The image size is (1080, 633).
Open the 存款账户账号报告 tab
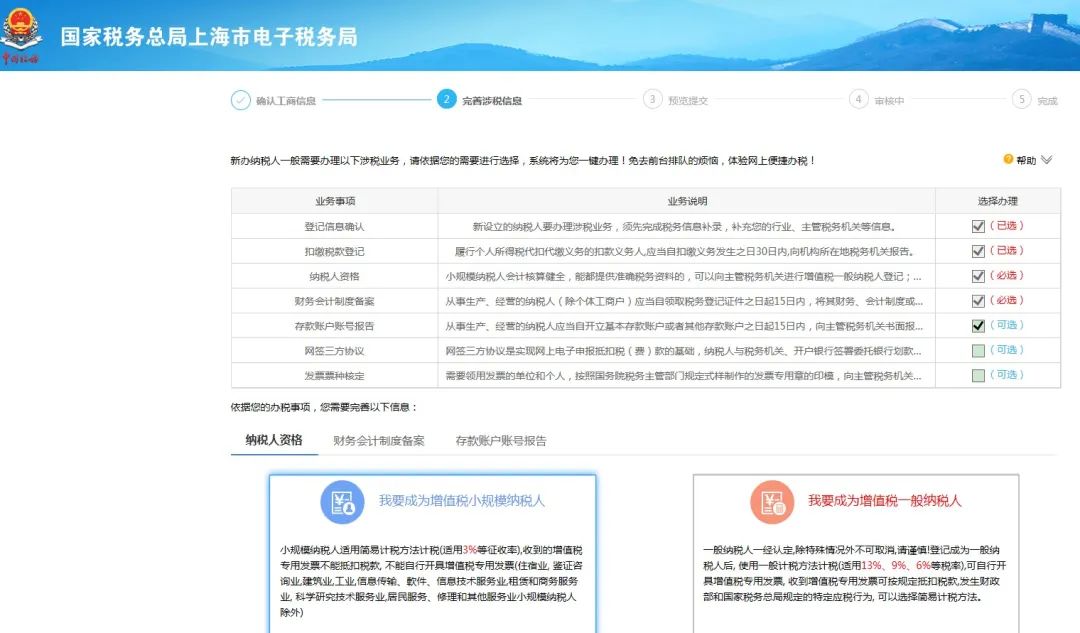coord(501,440)
